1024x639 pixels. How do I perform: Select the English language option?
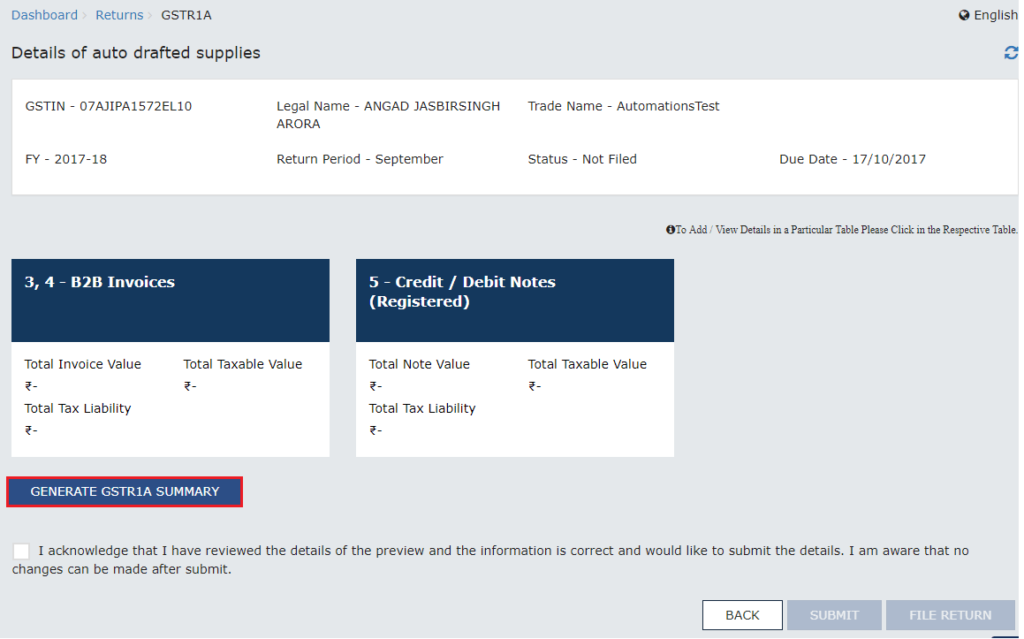tap(995, 15)
